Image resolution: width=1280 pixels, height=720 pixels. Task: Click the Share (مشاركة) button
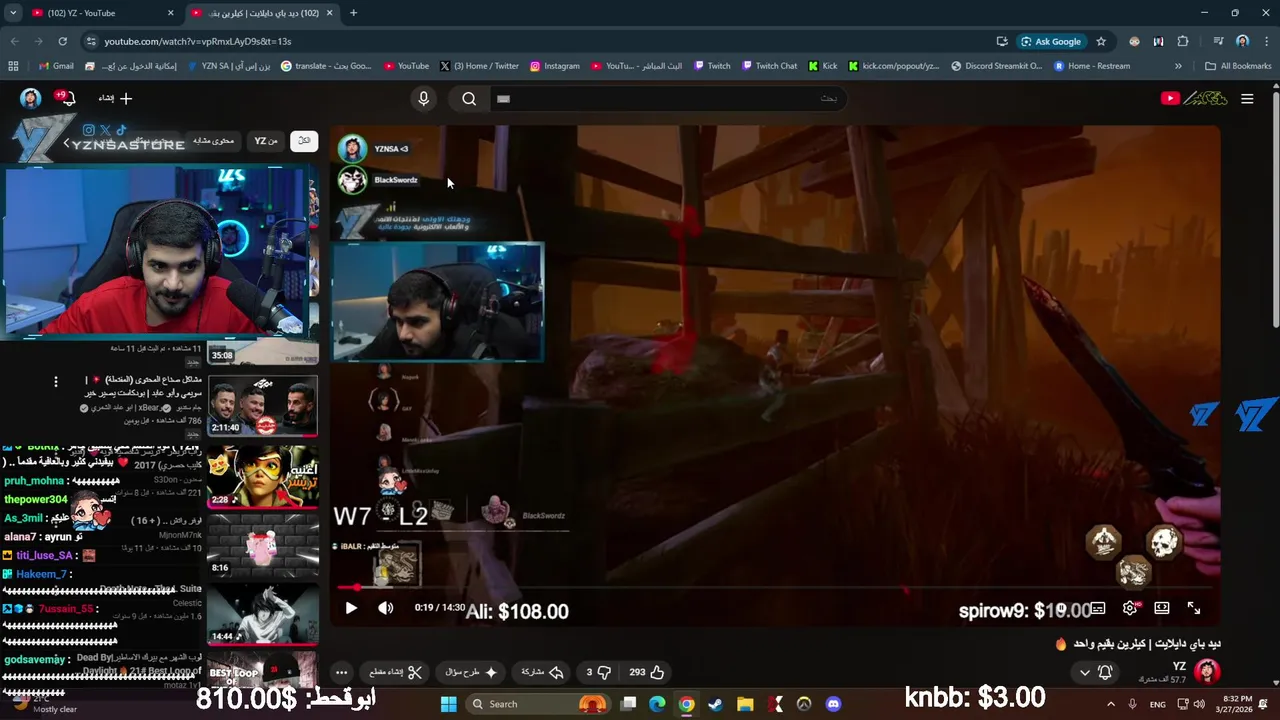542,672
